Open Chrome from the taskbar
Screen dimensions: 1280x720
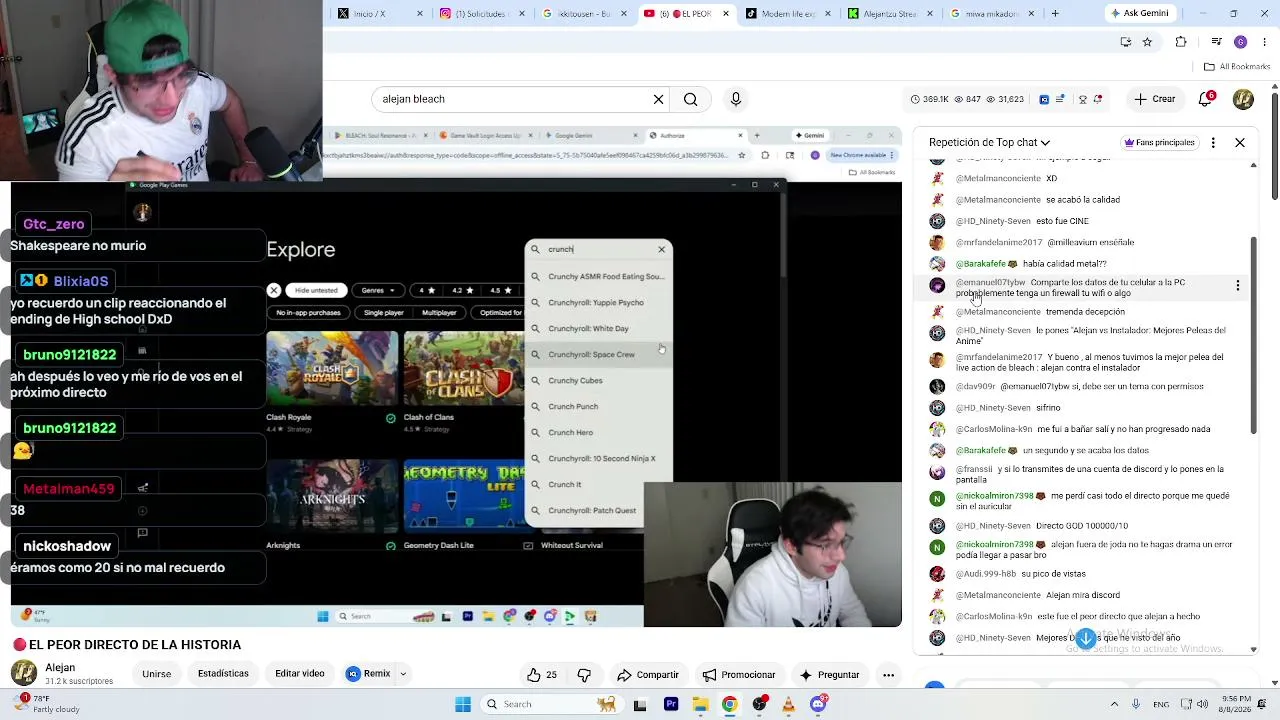pyautogui.click(x=730, y=704)
